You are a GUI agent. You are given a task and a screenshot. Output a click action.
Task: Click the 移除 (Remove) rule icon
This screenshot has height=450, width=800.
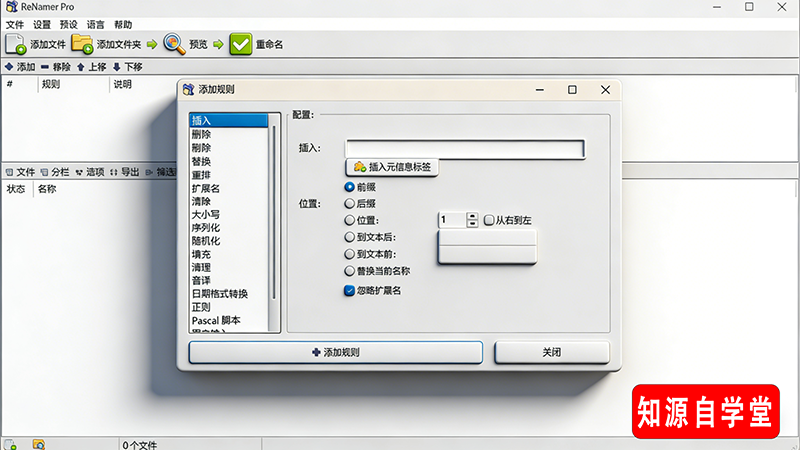(45, 67)
